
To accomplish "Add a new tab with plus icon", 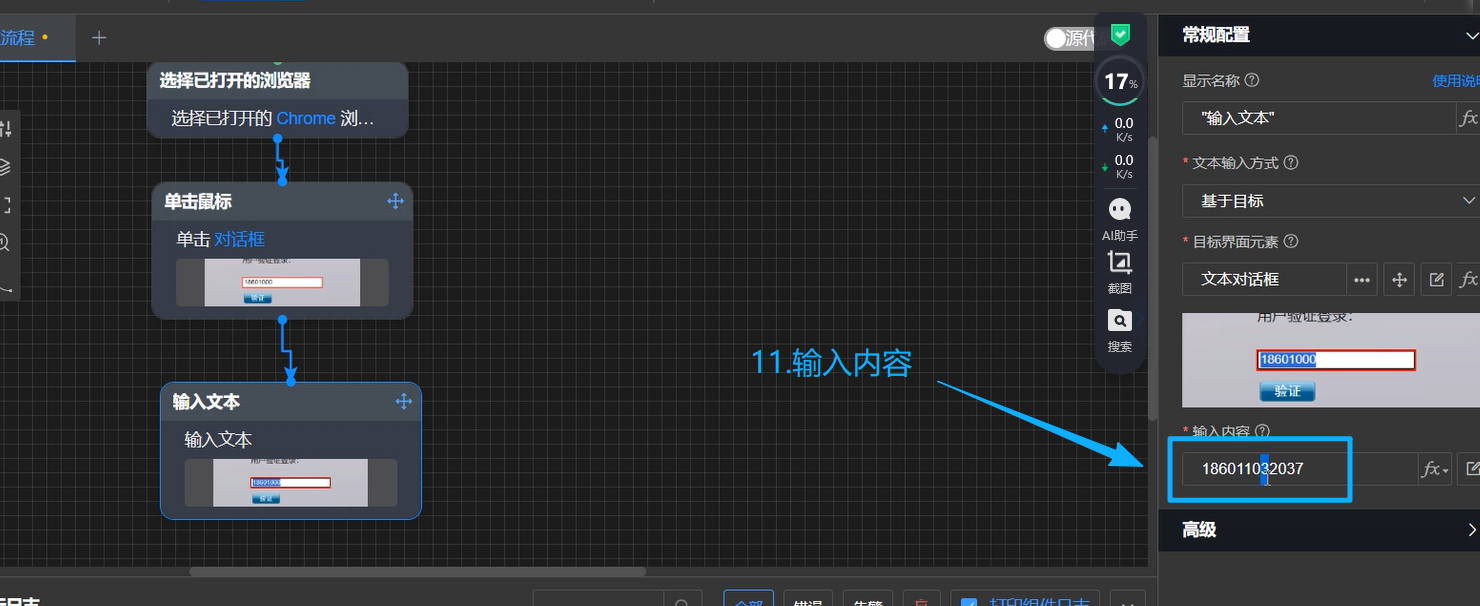I will coord(98,38).
